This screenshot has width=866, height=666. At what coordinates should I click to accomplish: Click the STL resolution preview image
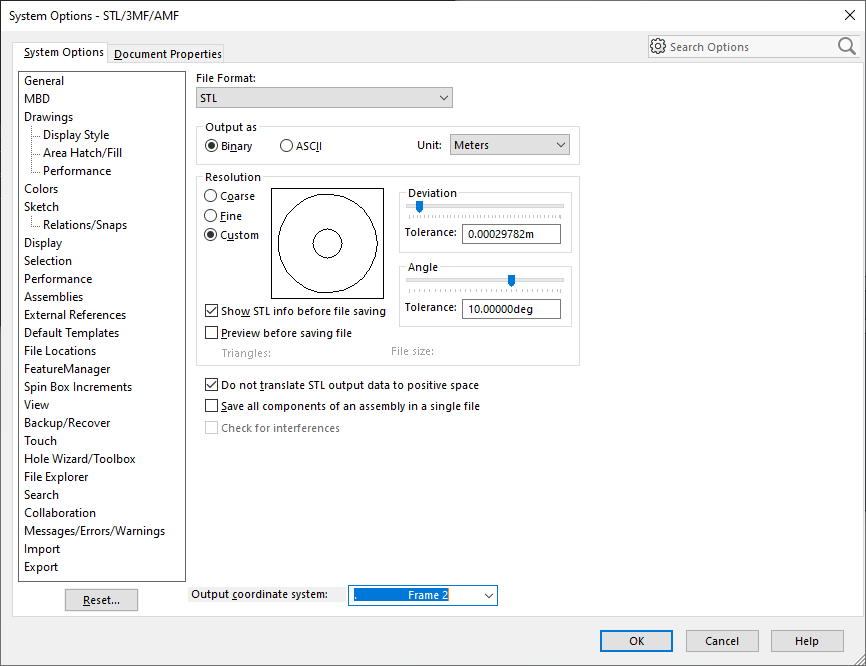click(x=327, y=243)
